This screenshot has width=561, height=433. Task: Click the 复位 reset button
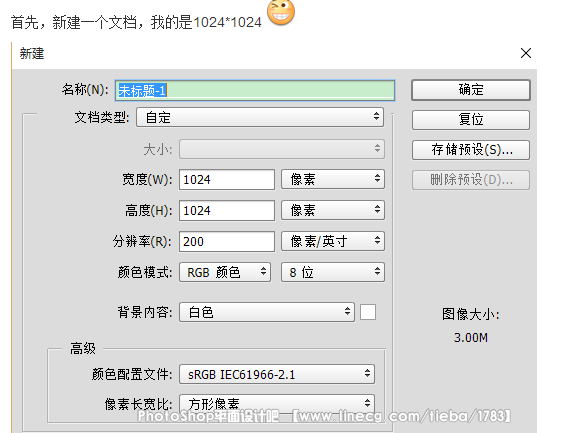click(x=471, y=120)
